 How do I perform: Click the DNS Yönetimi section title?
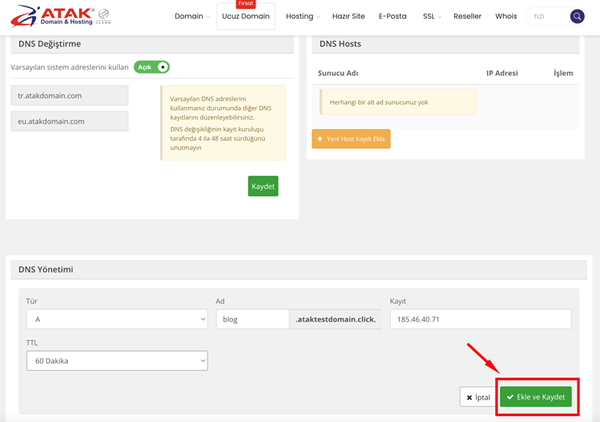click(x=46, y=269)
